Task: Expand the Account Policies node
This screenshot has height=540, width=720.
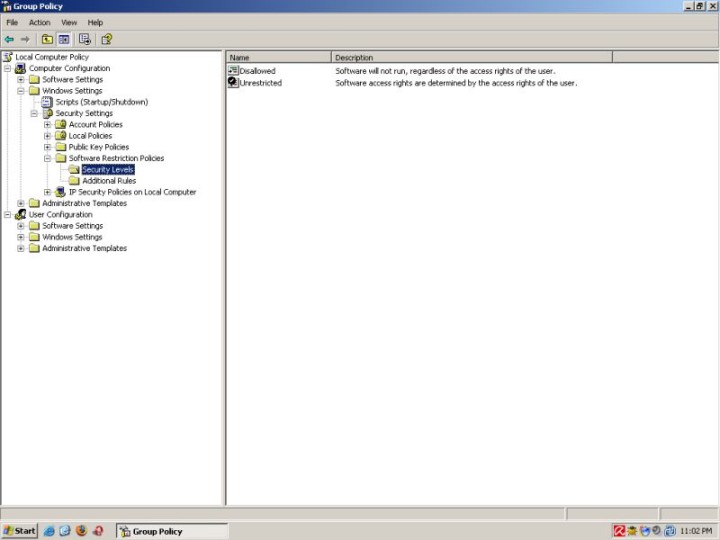Action: click(47, 125)
